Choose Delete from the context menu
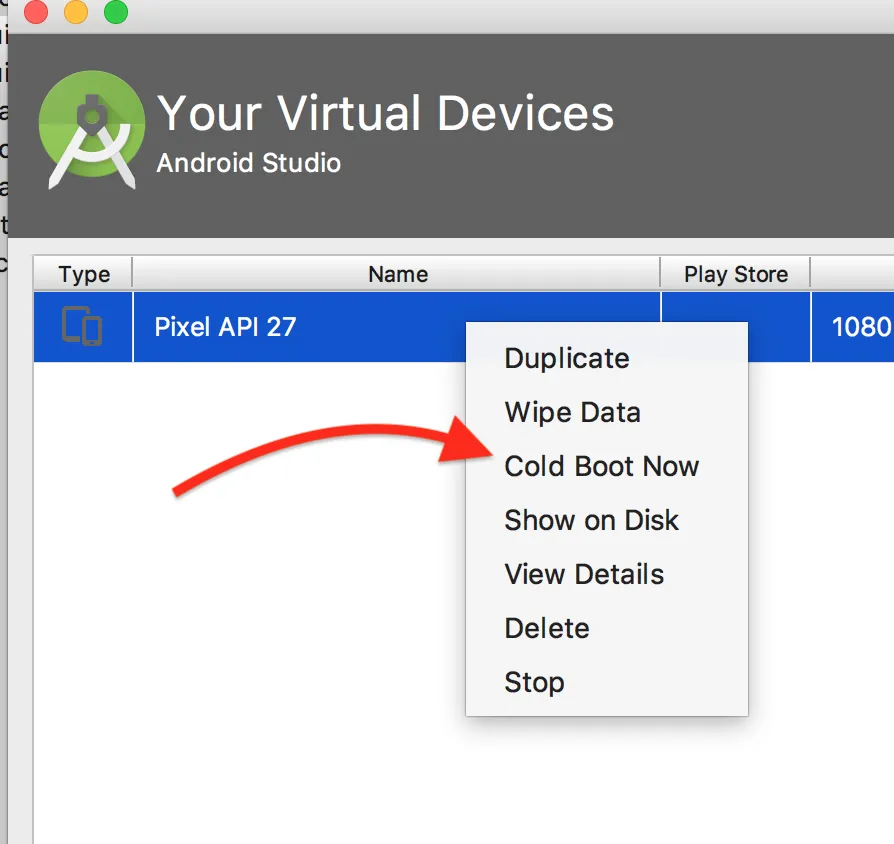 607,628
